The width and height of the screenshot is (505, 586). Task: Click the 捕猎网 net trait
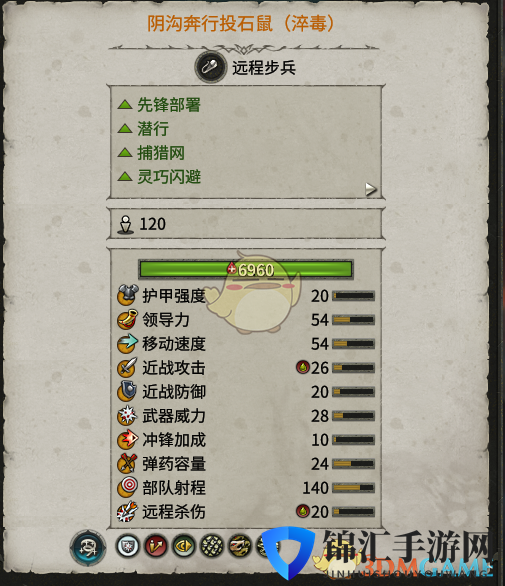coord(151,152)
